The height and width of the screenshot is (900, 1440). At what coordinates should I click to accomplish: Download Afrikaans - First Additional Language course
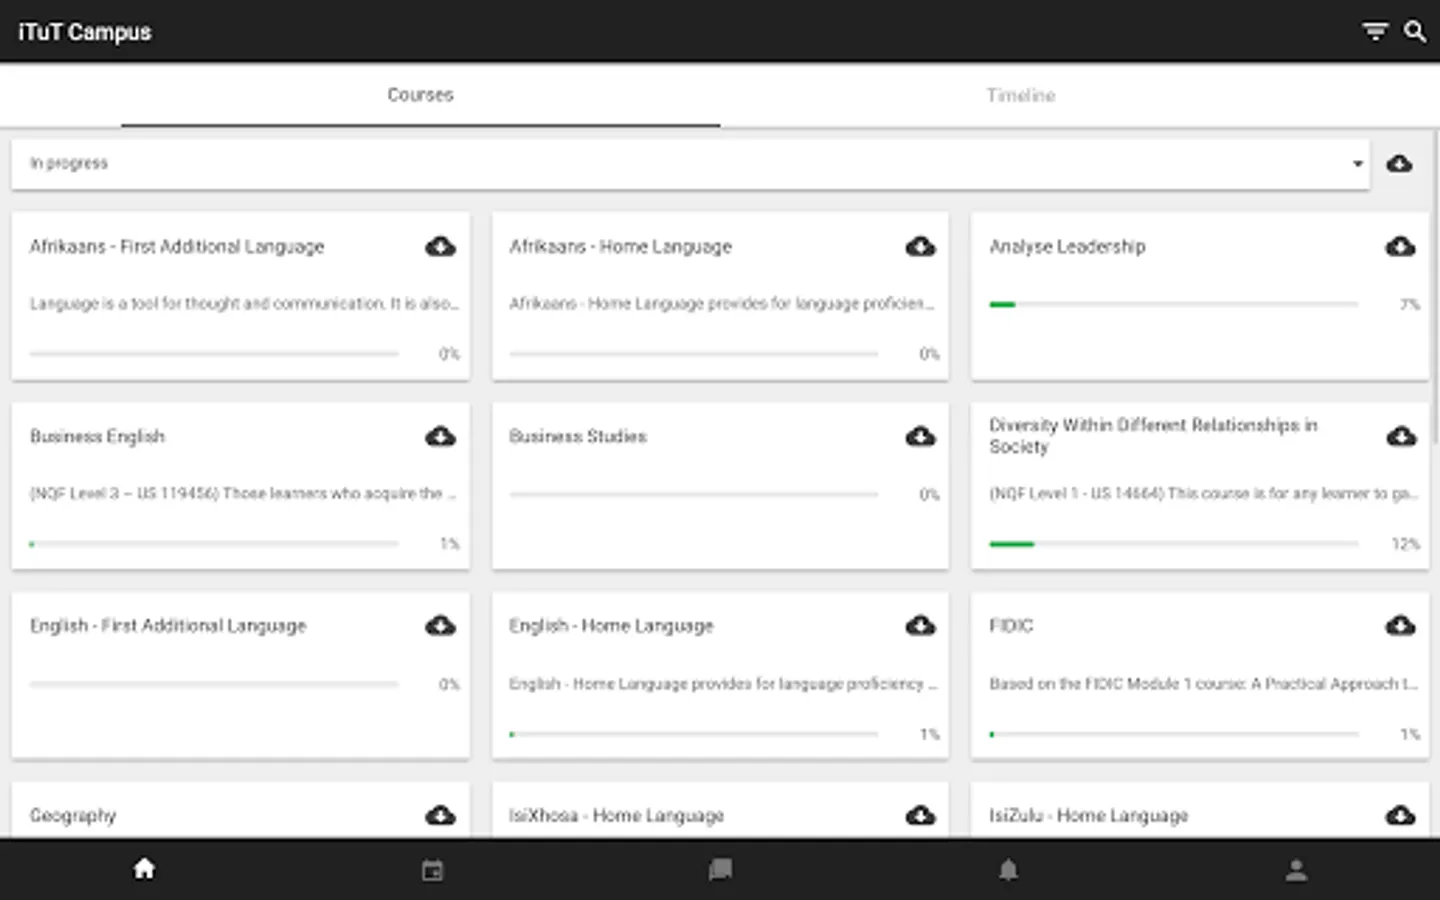click(x=440, y=246)
